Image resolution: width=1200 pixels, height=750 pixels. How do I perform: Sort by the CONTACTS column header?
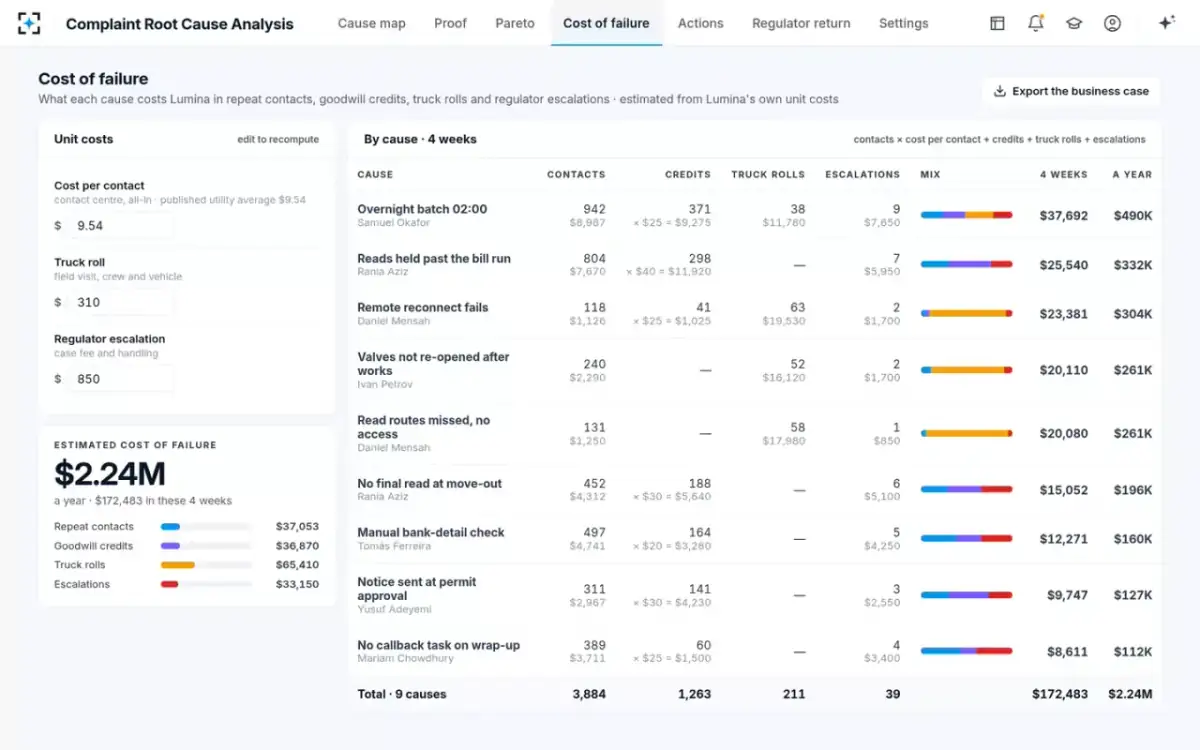(x=576, y=175)
